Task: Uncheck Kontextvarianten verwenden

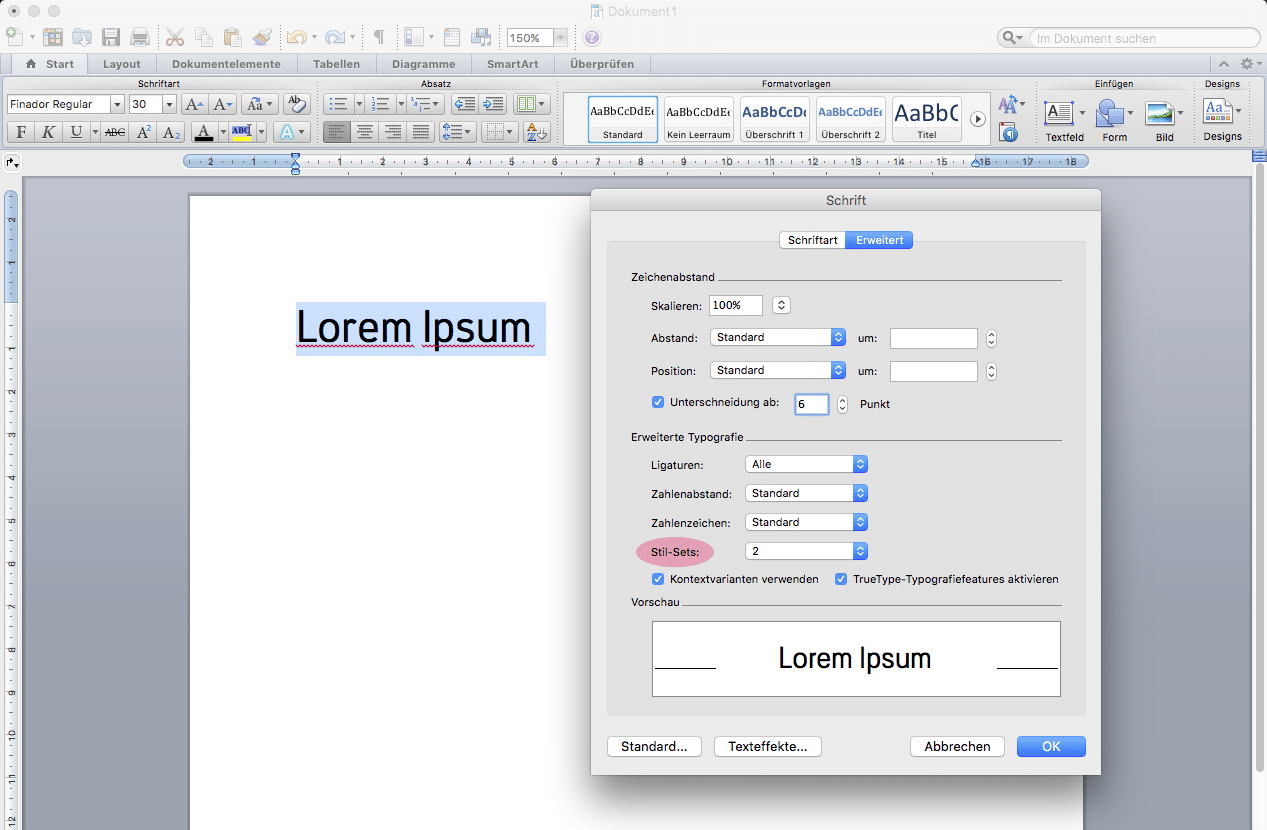Action: 658,579
